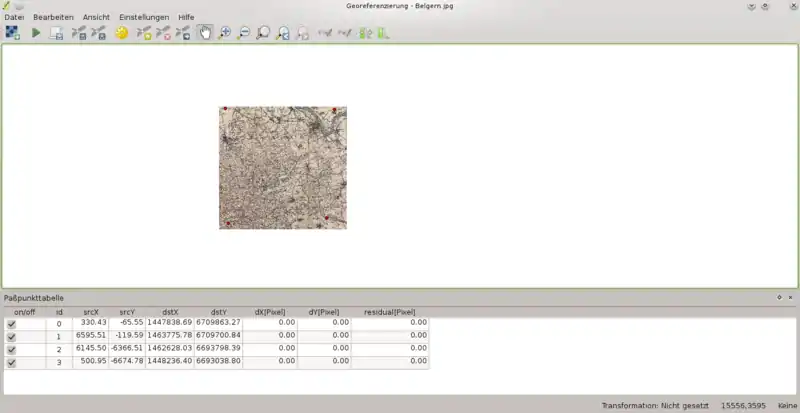Click the Zoom Out magnifier icon
This screenshot has height=413, width=800.
click(x=243, y=33)
